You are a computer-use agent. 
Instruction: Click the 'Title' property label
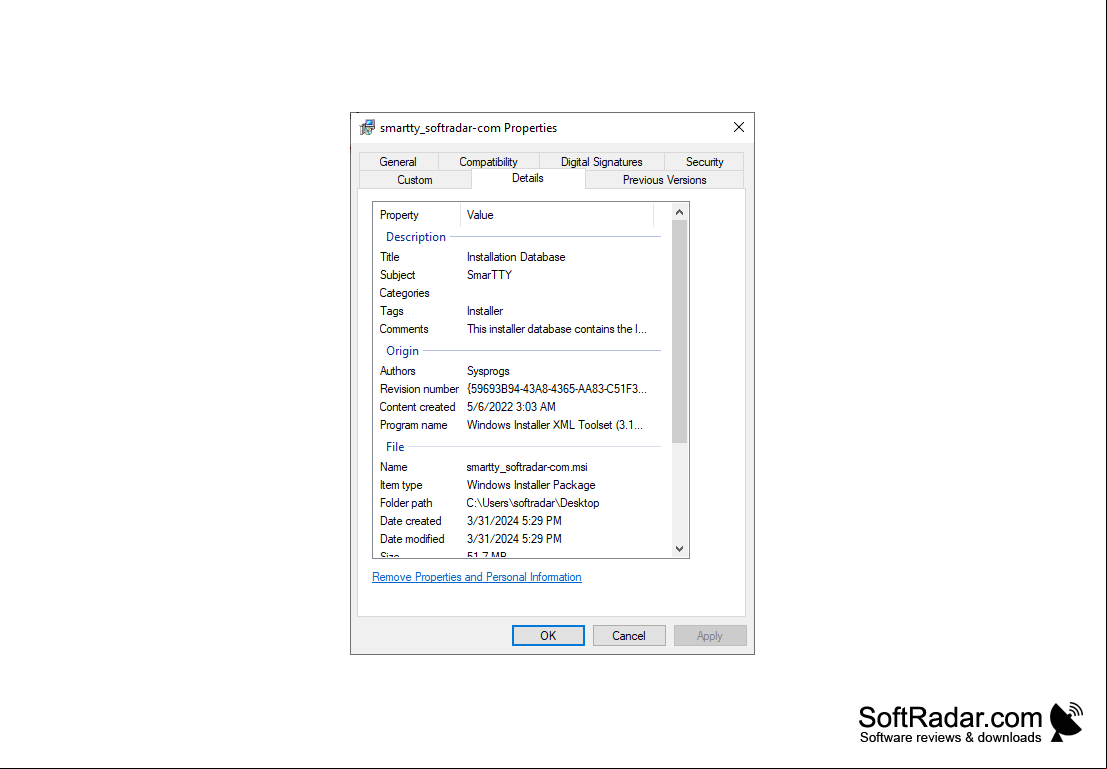tap(390, 257)
